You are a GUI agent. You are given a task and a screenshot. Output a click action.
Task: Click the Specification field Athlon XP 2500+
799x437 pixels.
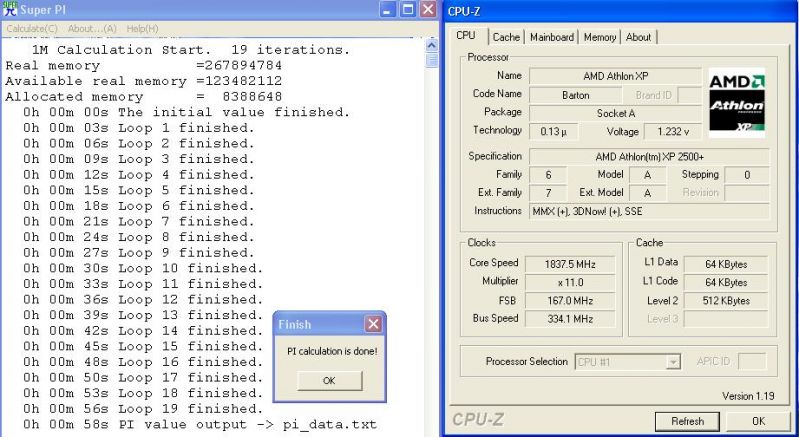click(649, 156)
